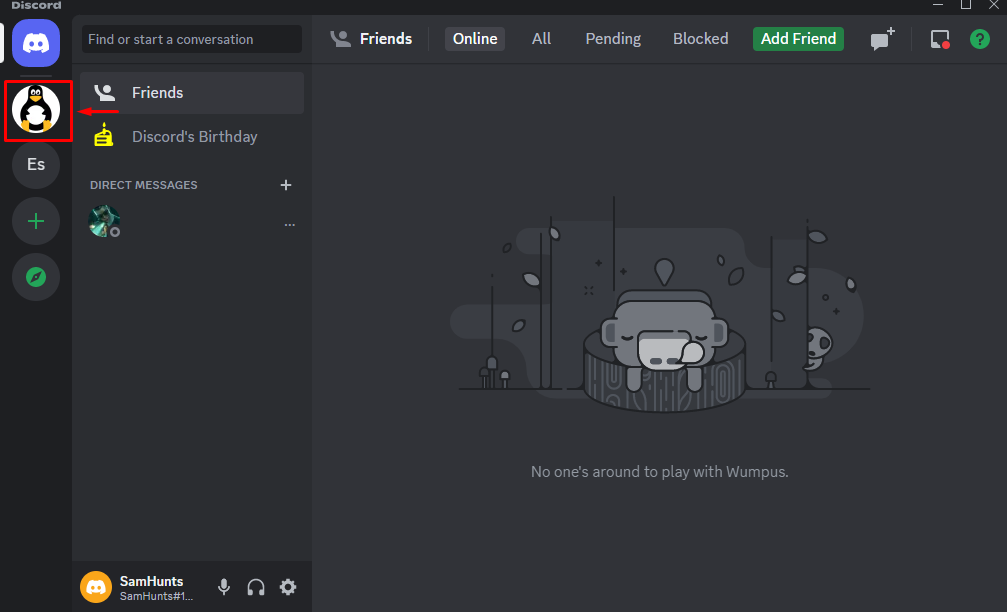Screen dimensions: 1007x612
Task: Add a server with the plus icon
Action: [x=36, y=221]
